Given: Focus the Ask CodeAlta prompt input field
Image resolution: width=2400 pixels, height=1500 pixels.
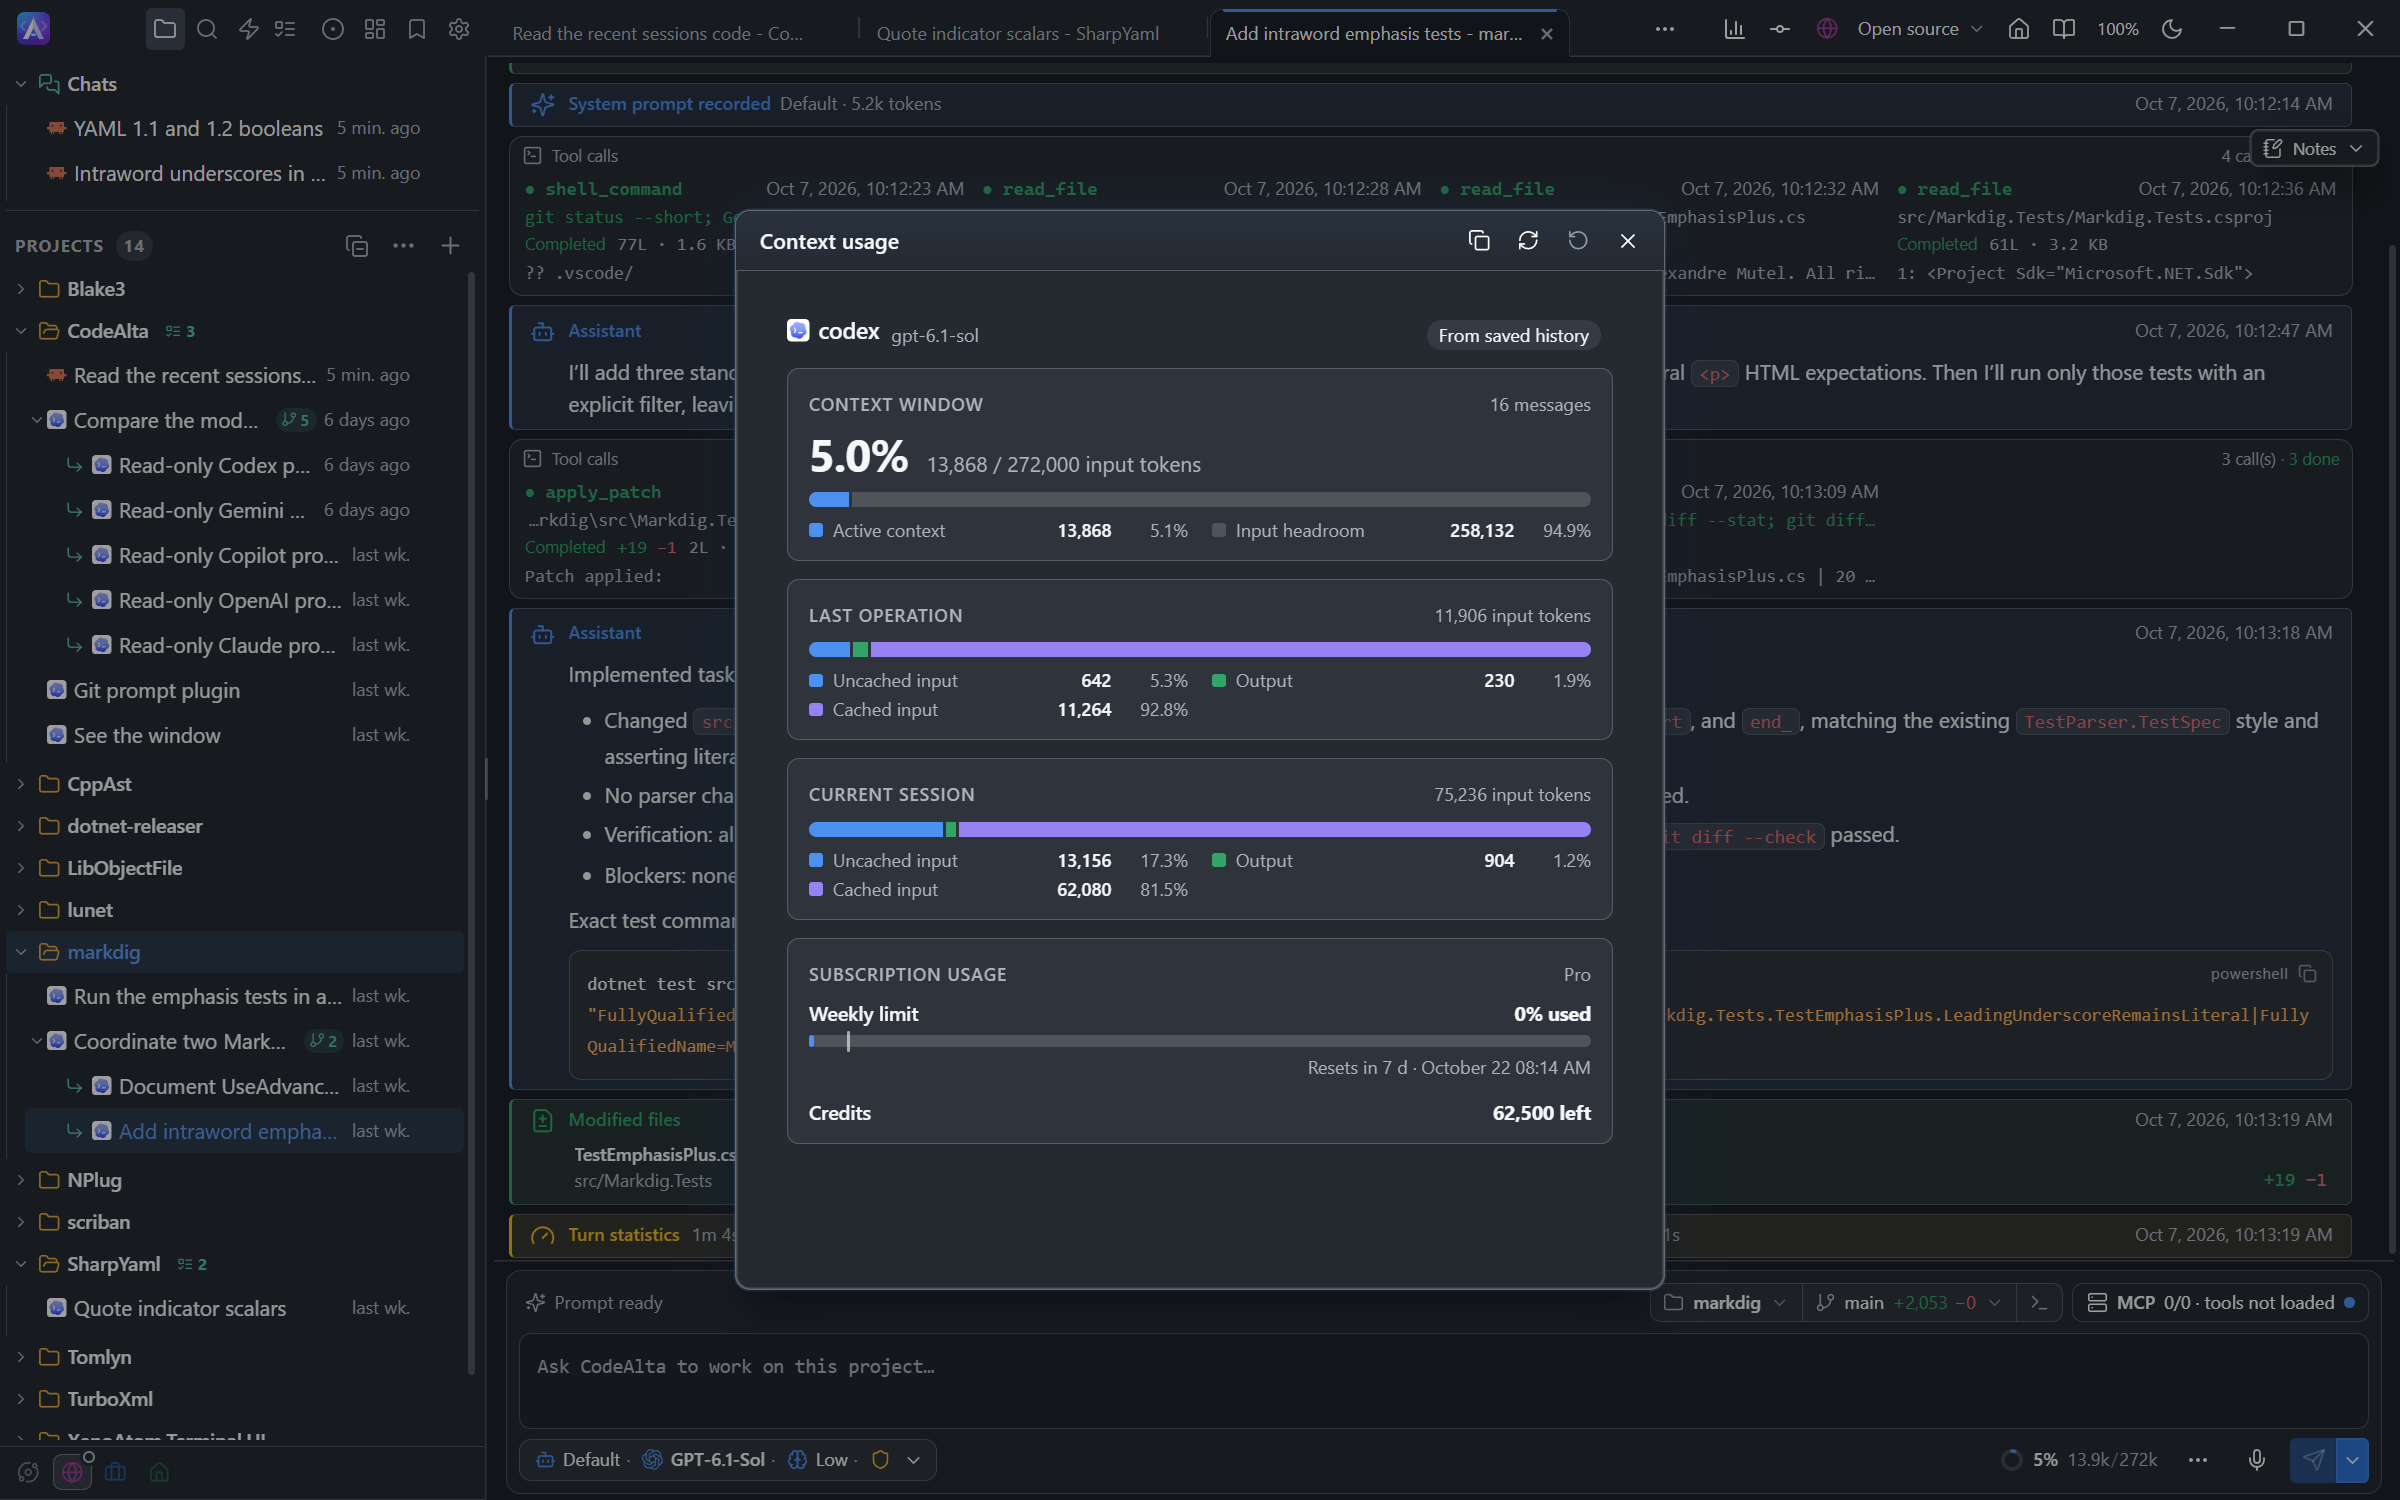Looking at the screenshot, I should [x=1443, y=1380].
